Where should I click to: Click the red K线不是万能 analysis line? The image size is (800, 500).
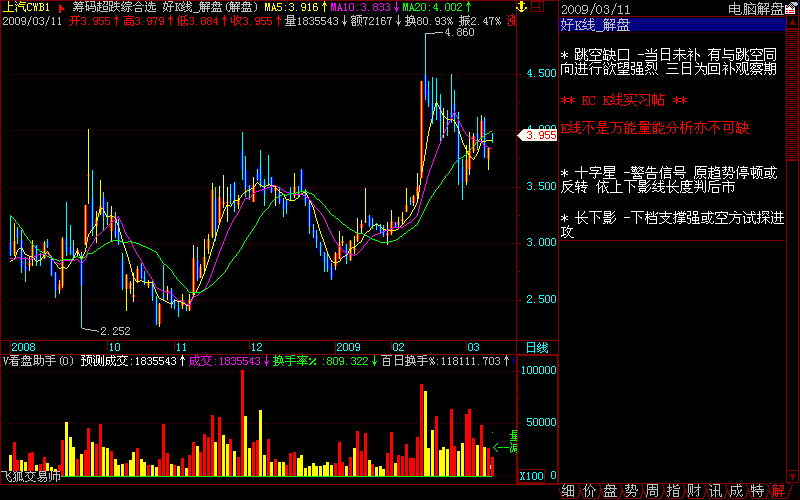coord(655,128)
